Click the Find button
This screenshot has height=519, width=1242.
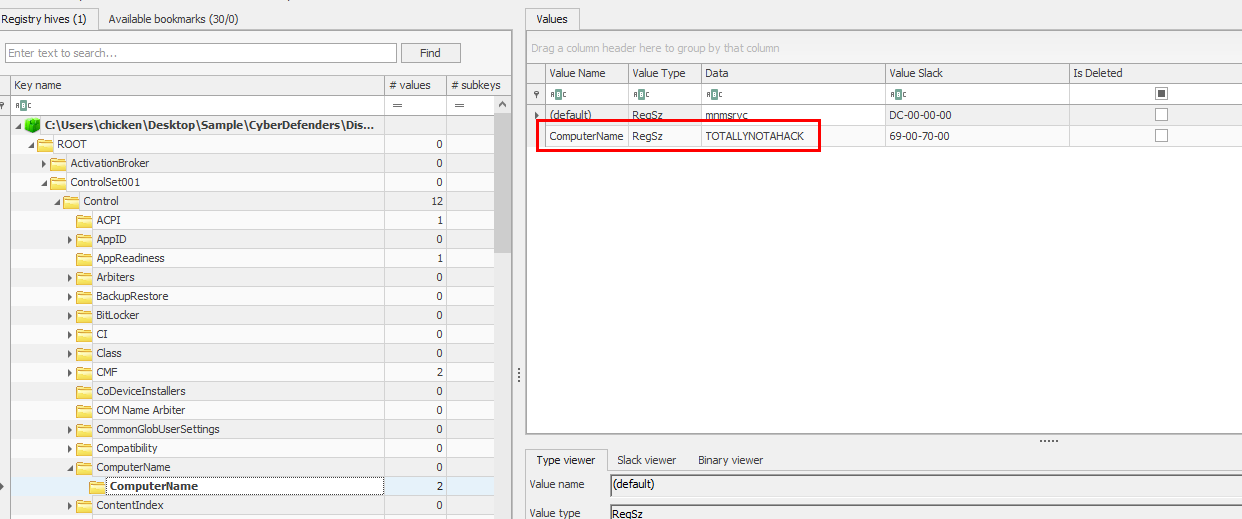pos(430,53)
